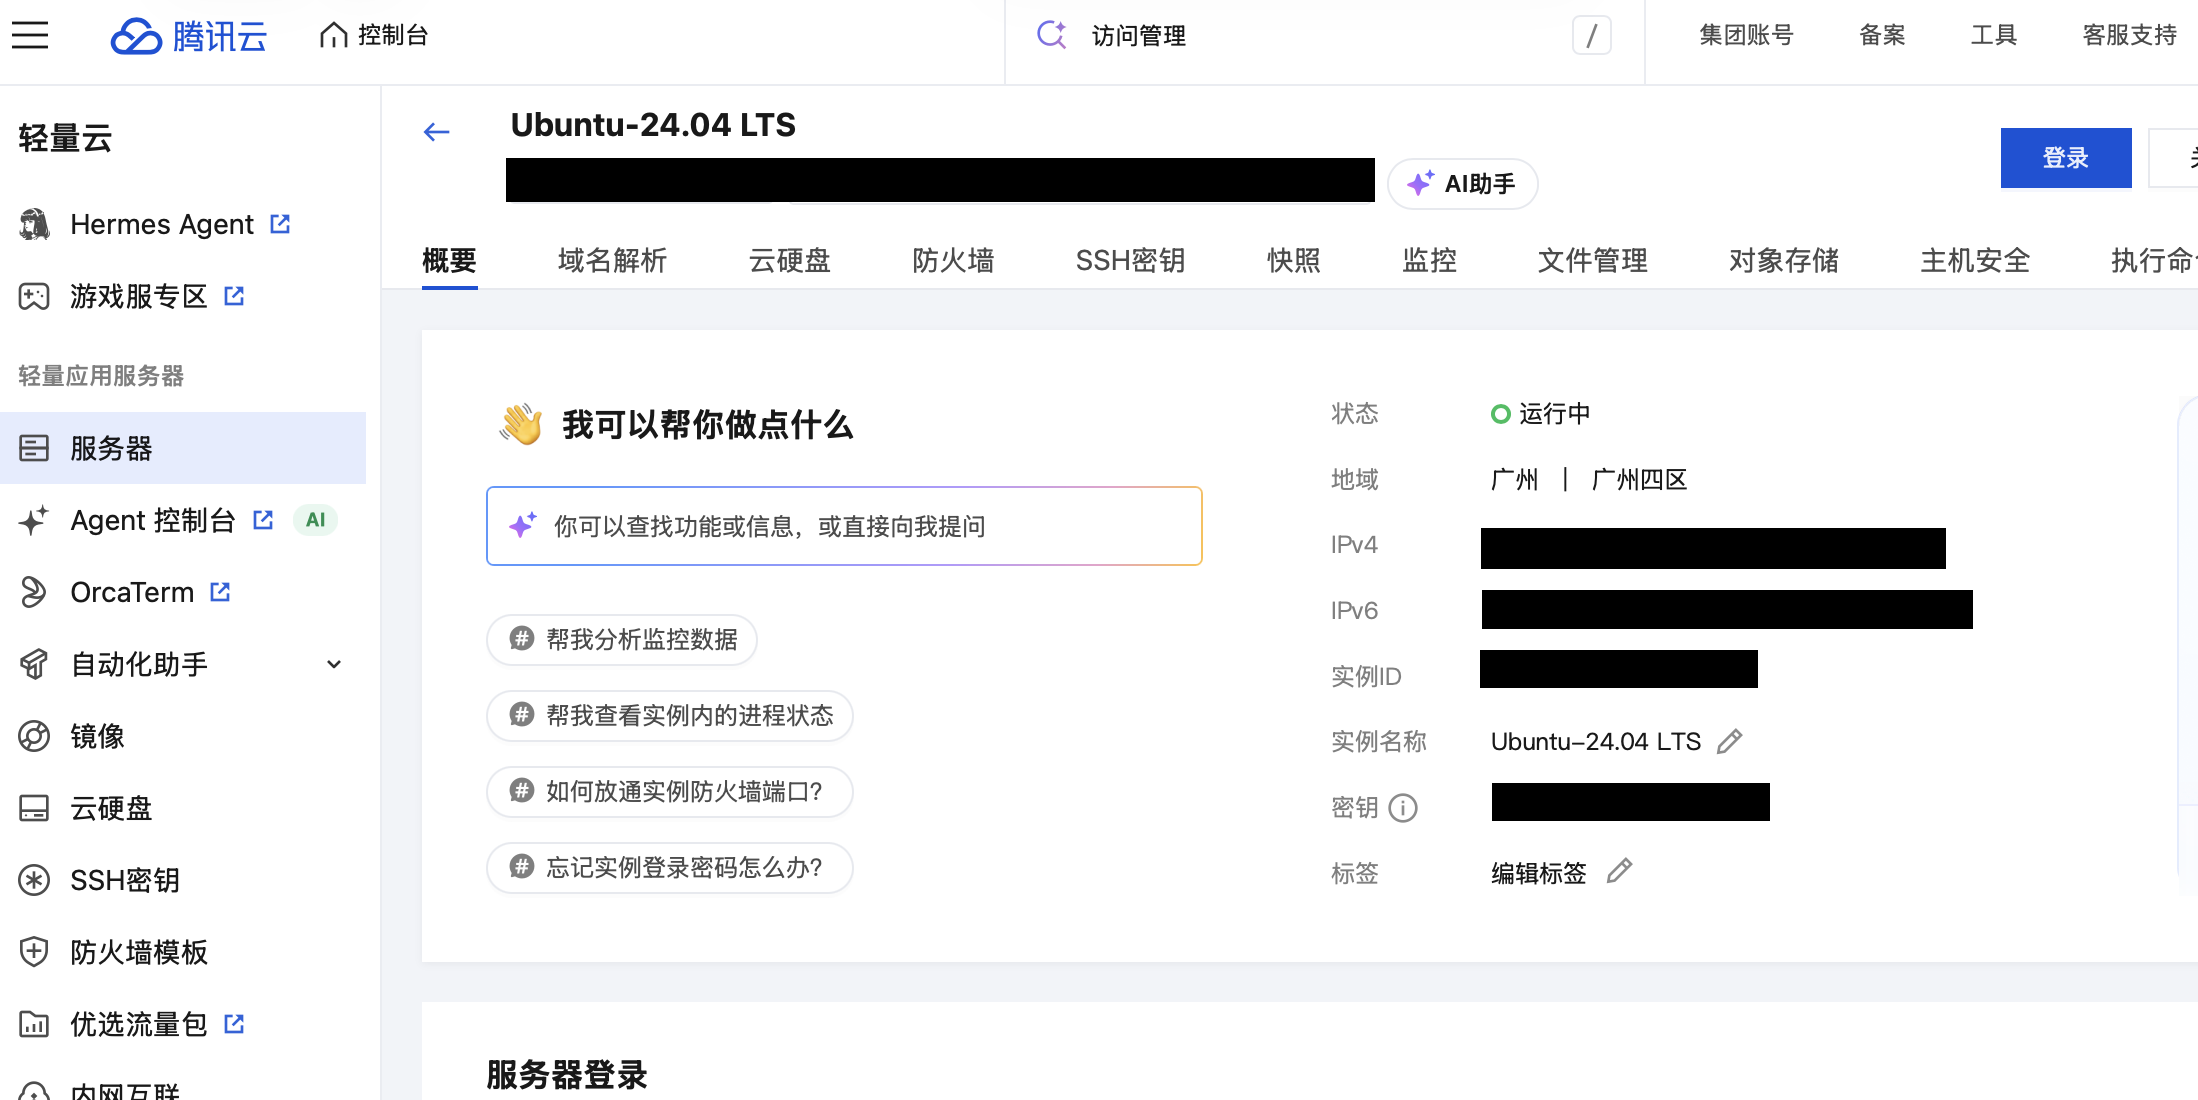Click the 服务器 server icon
Viewport: 2198px width, 1100px height.
[x=34, y=448]
